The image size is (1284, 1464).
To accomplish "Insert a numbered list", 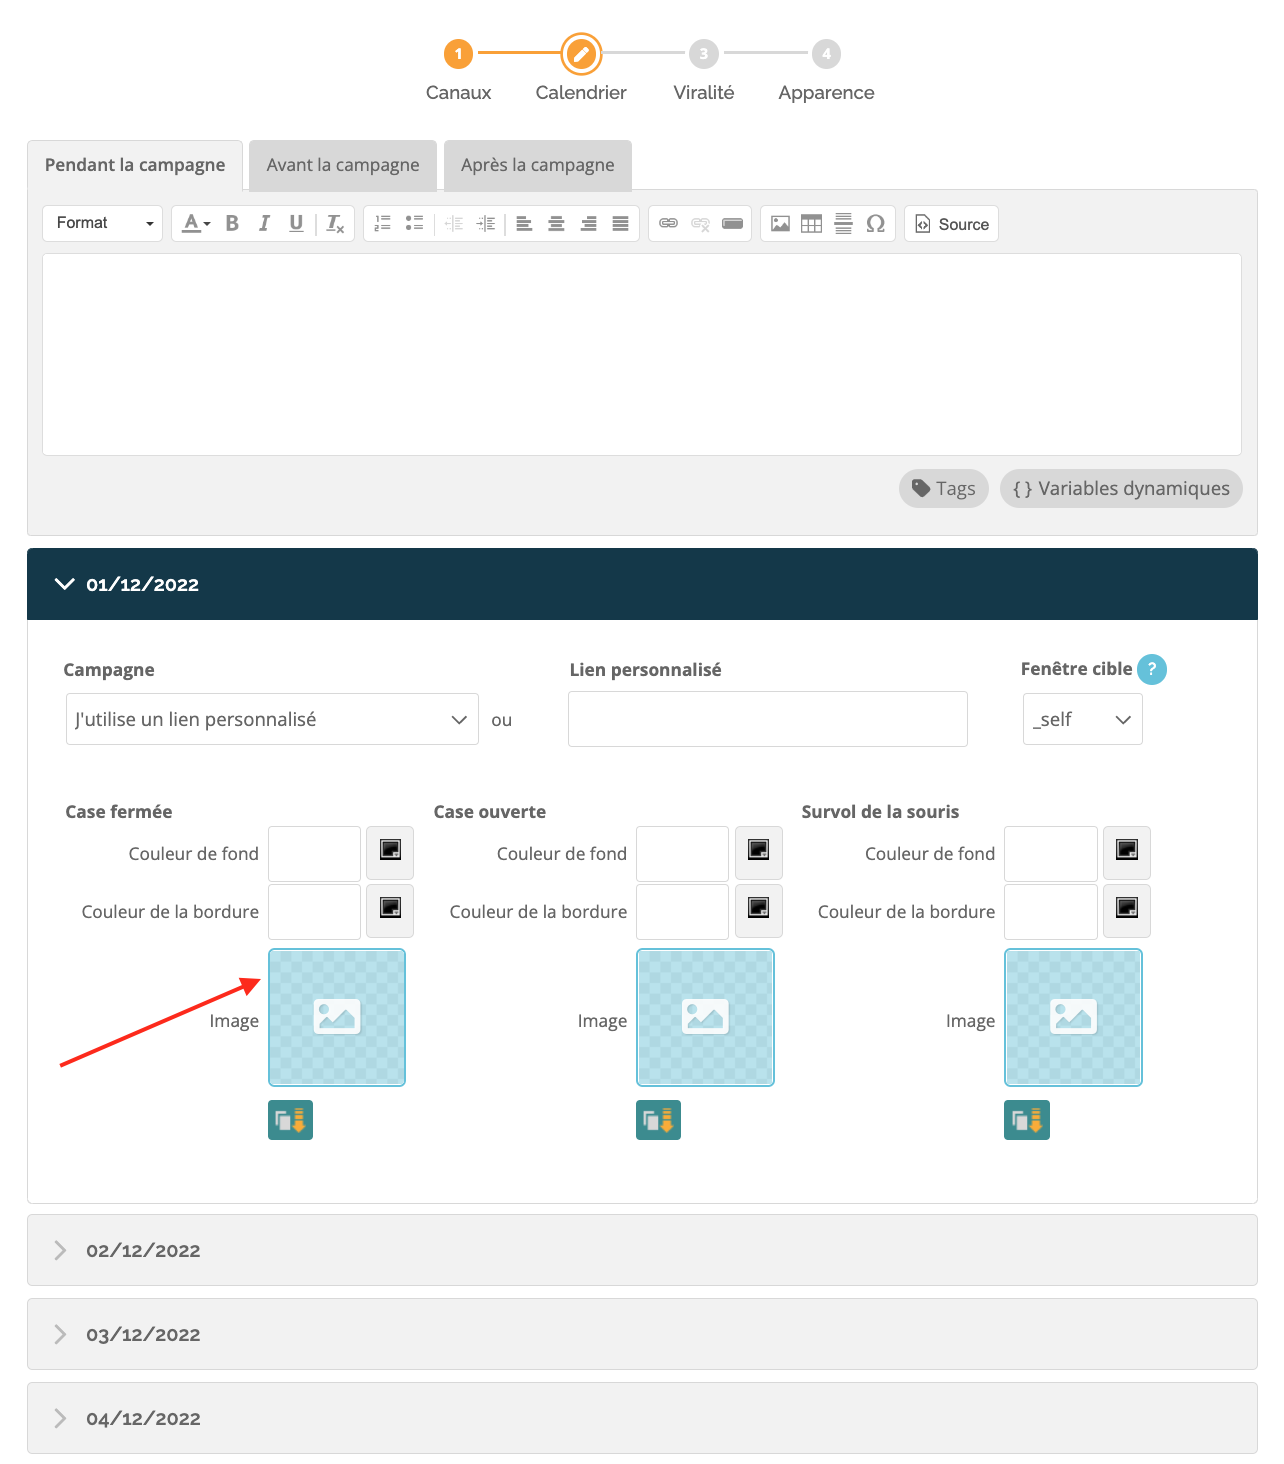I will (382, 223).
